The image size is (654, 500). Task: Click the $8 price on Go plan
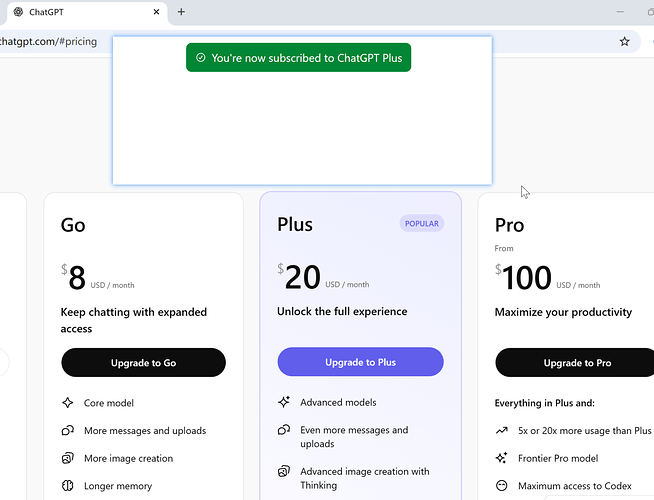tap(73, 277)
